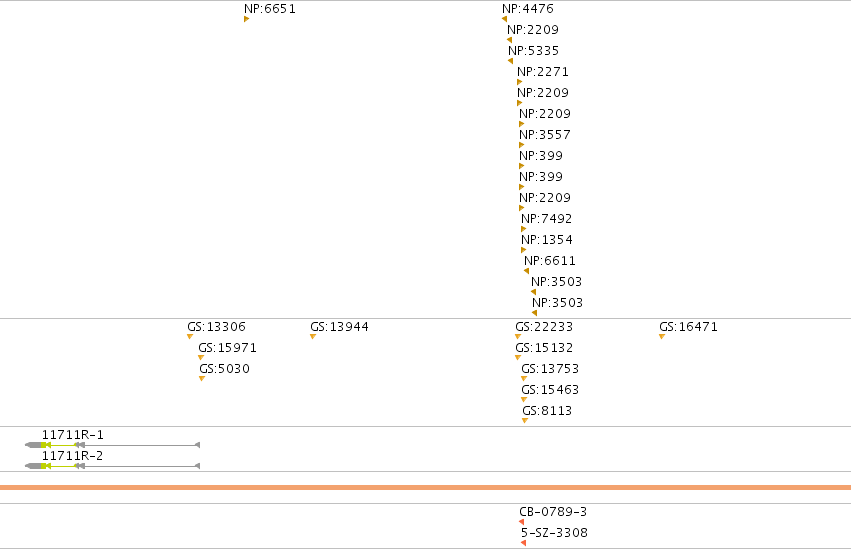Image resolution: width=851 pixels, height=549 pixels.
Task: Click the NP:5335 insertion triangle glyph
Action: pos(511,61)
